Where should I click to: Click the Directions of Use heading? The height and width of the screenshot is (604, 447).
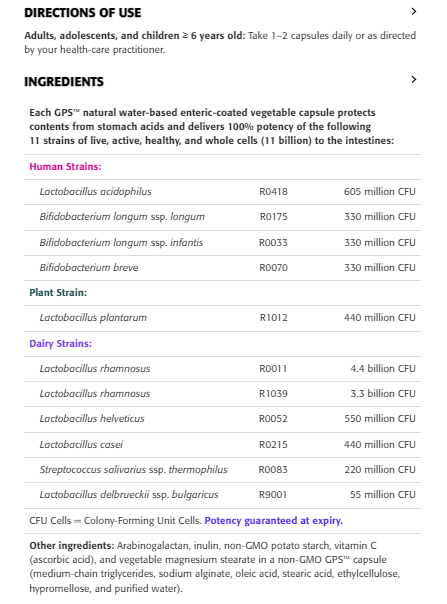[82, 13]
